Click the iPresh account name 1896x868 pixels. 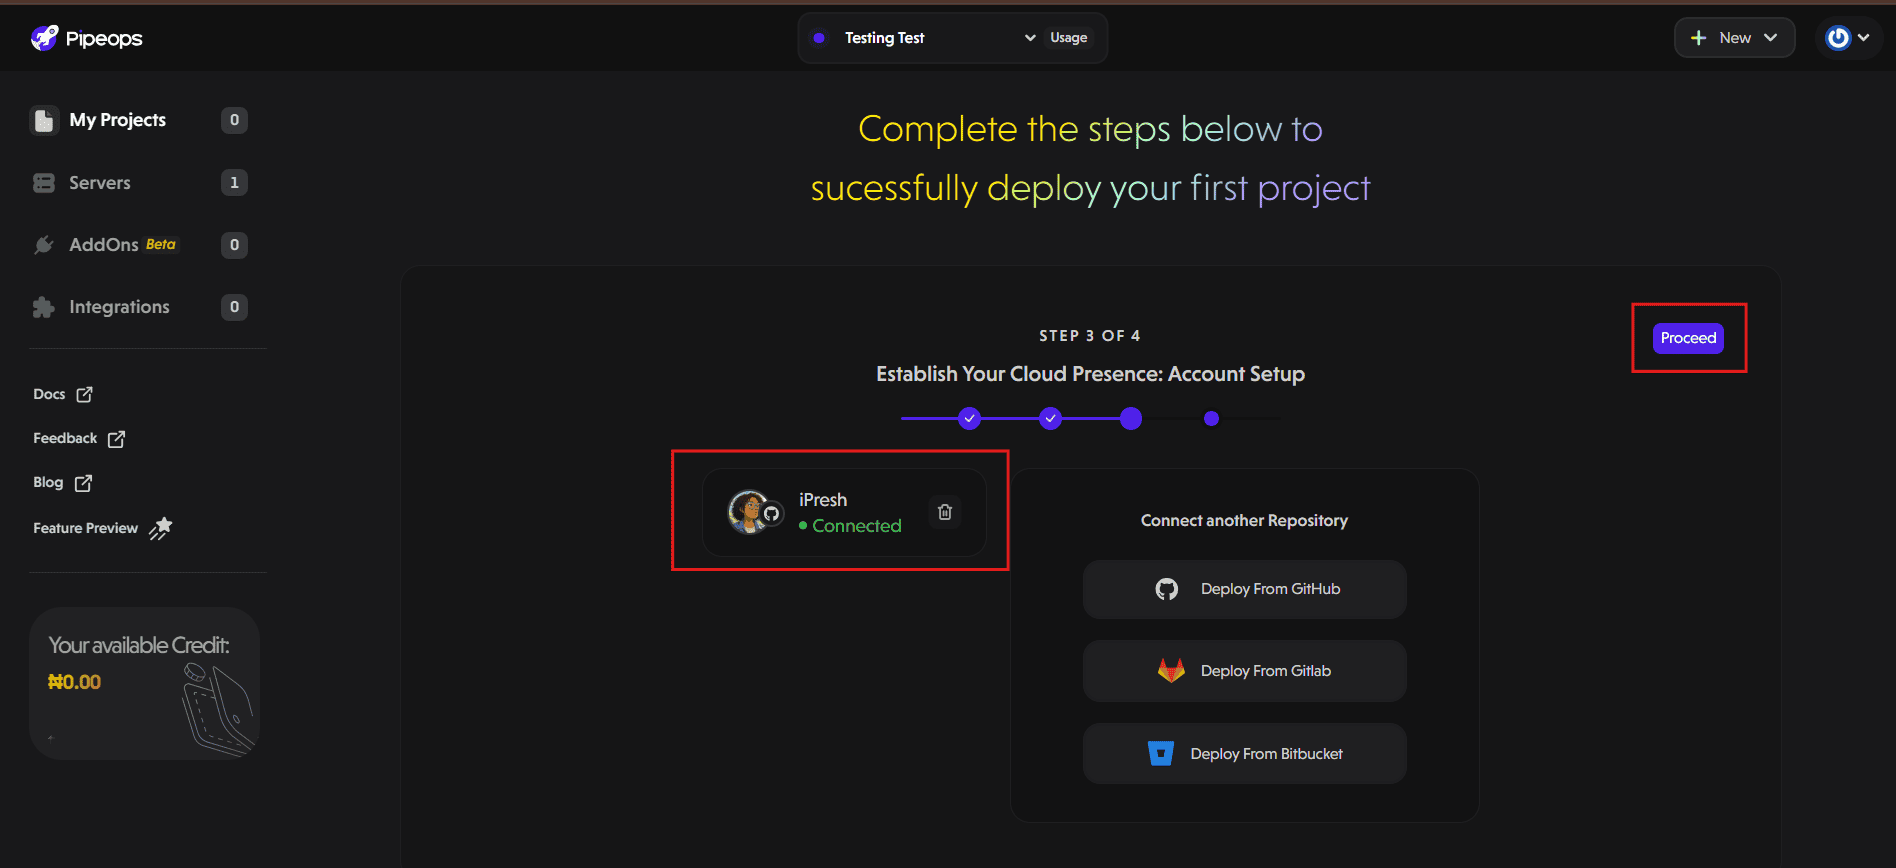[823, 500]
